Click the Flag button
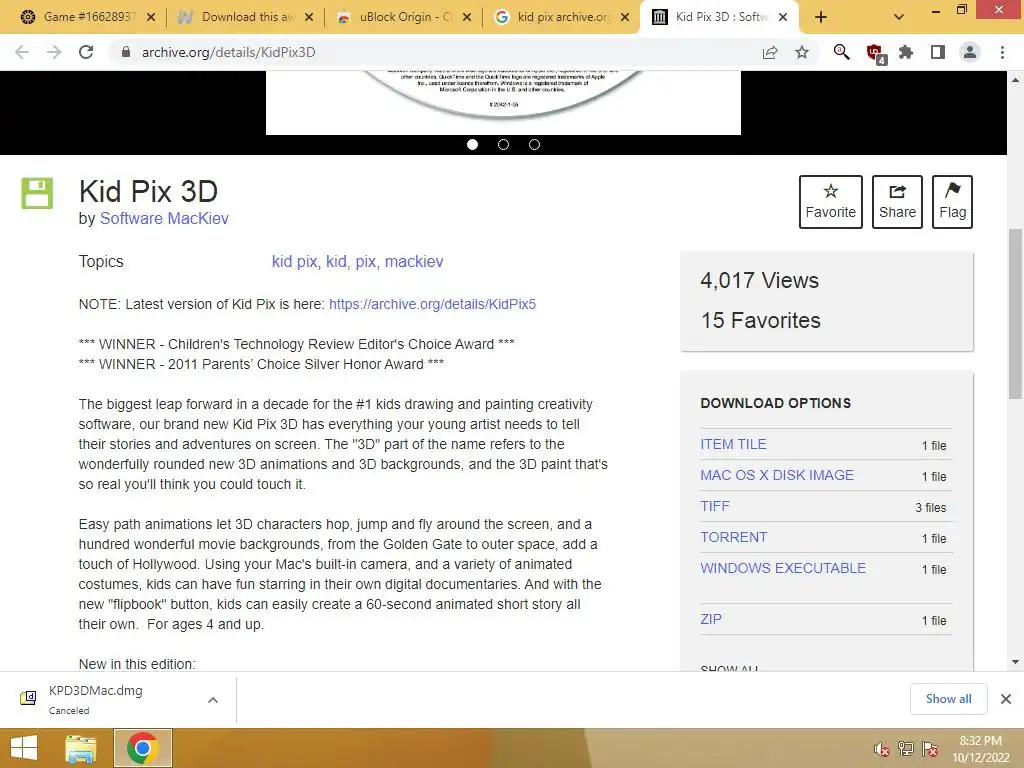This screenshot has width=1024, height=768. (952, 202)
